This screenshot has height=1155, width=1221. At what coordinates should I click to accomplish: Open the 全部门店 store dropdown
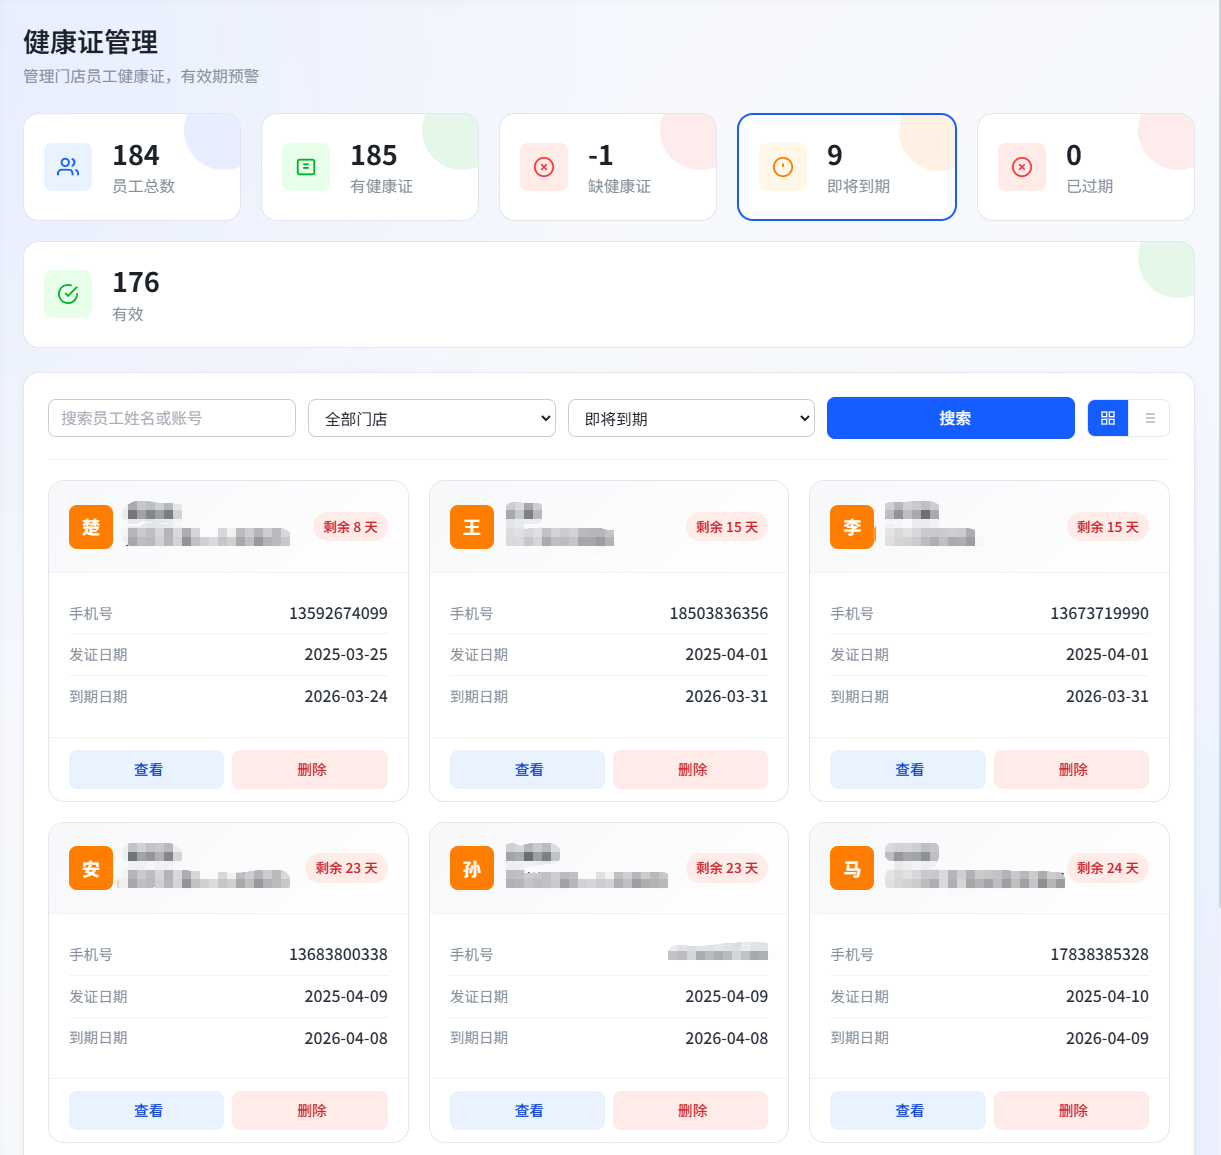point(431,418)
